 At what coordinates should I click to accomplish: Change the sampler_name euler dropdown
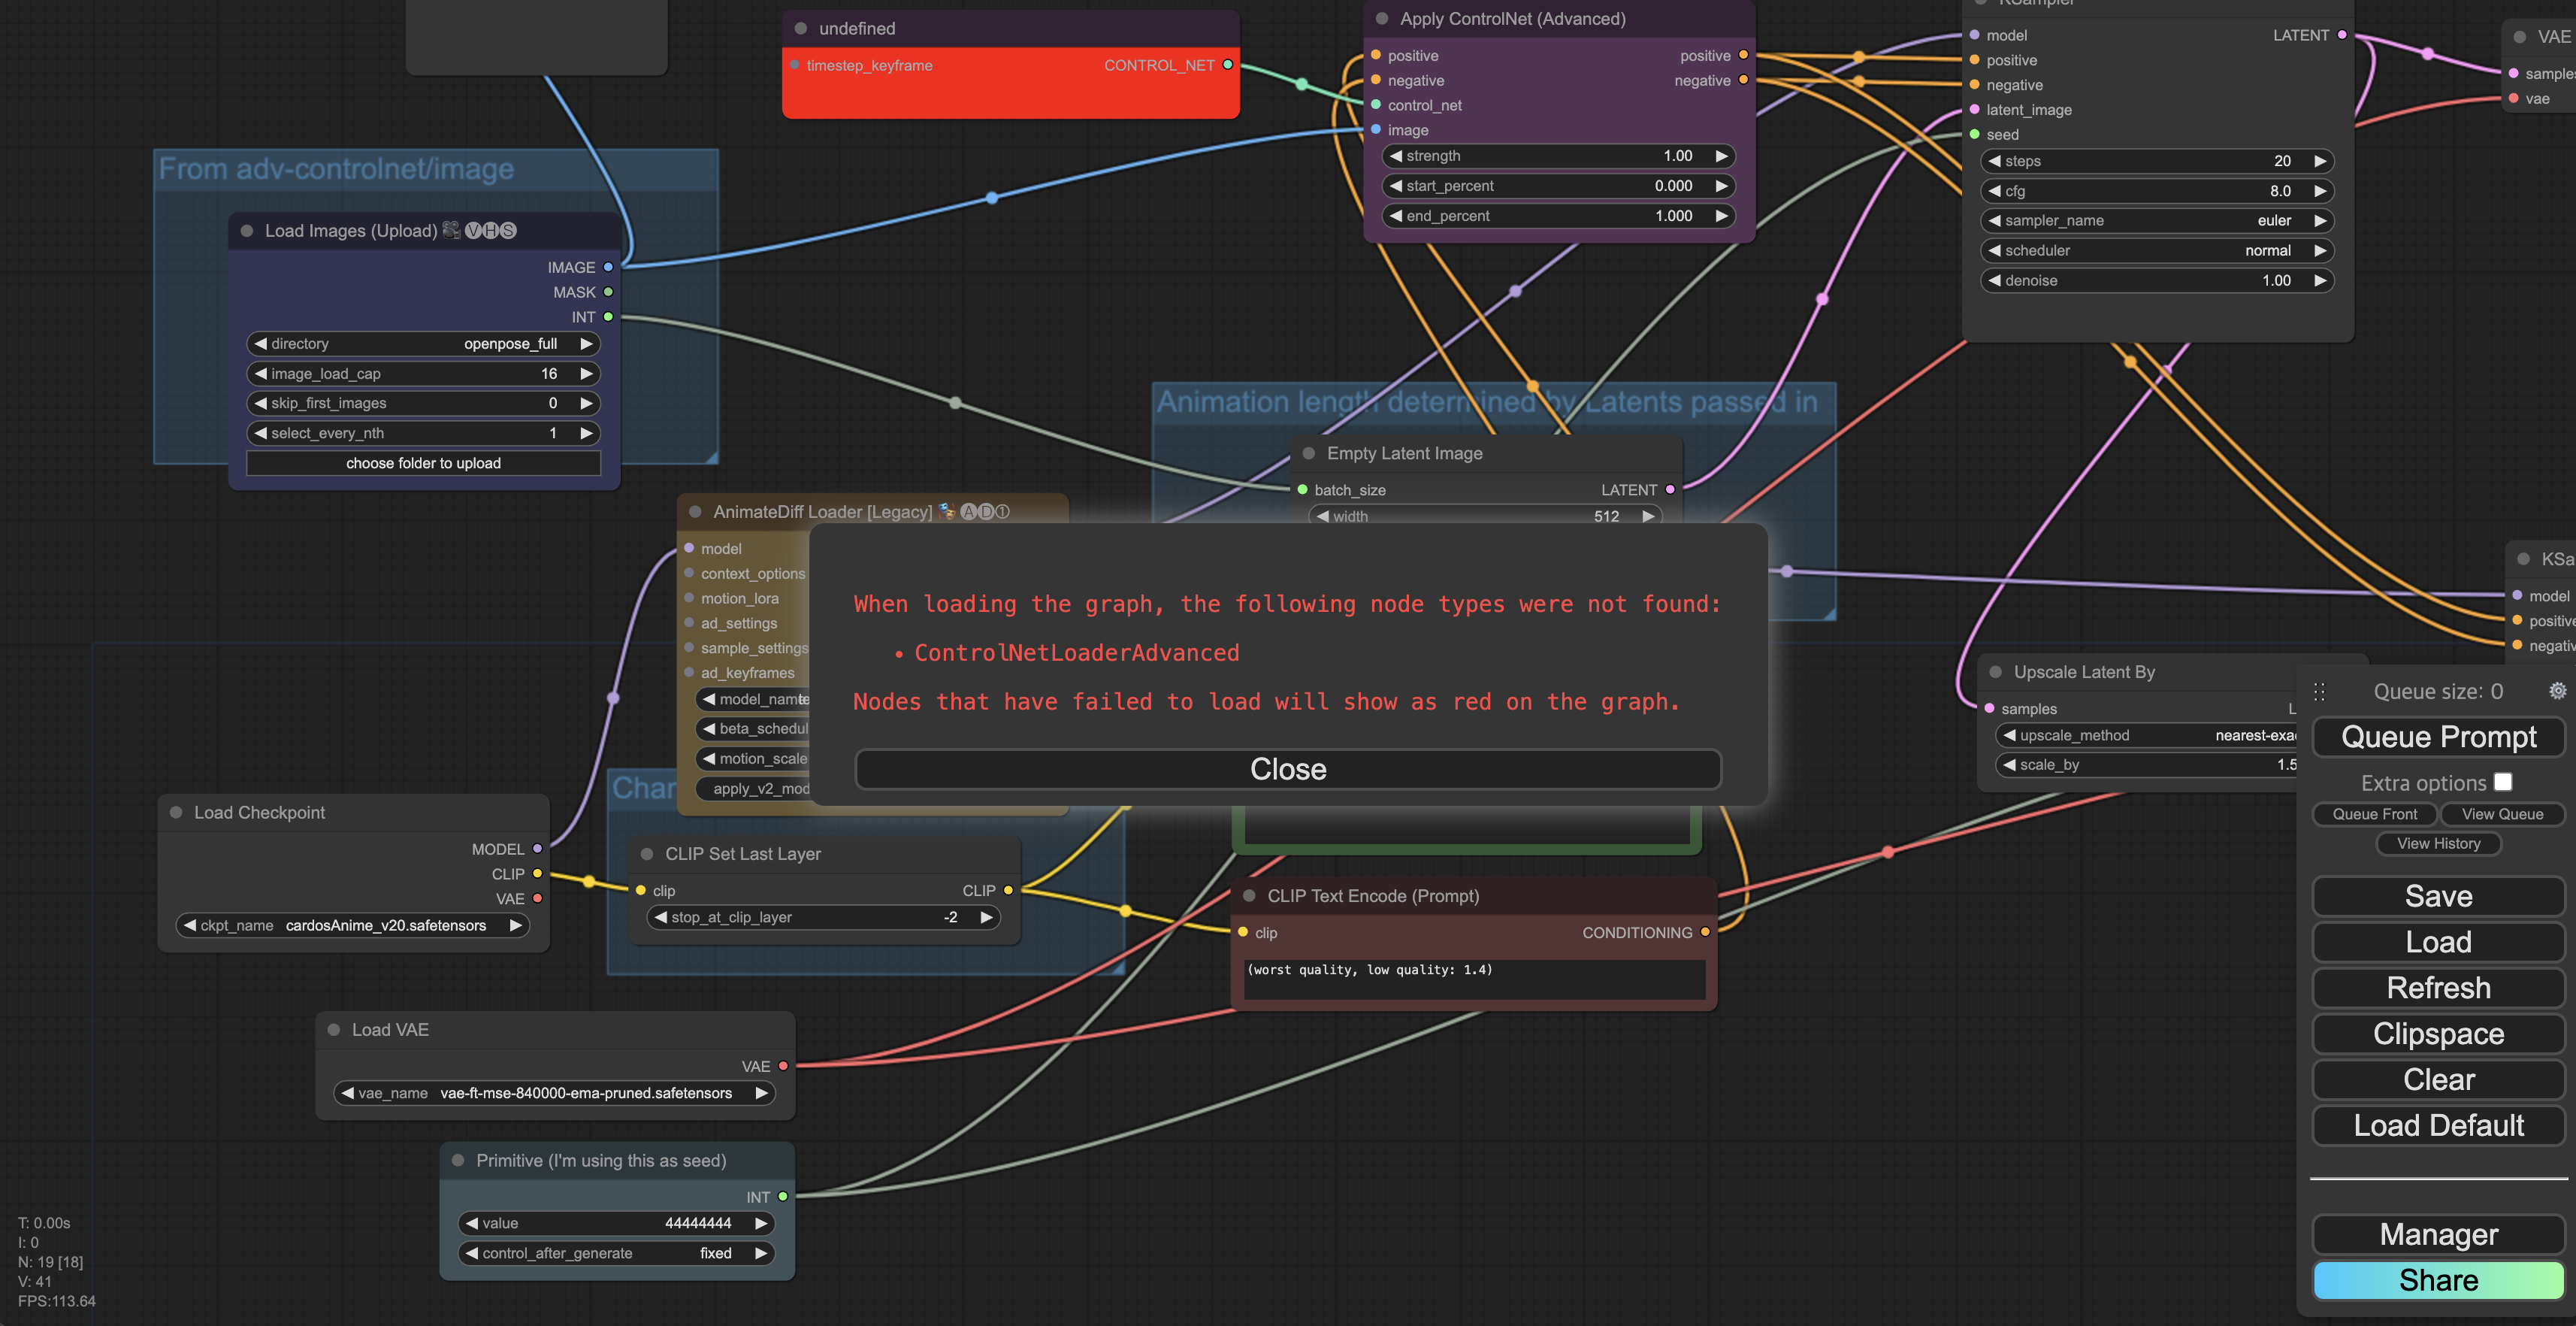tap(2156, 221)
